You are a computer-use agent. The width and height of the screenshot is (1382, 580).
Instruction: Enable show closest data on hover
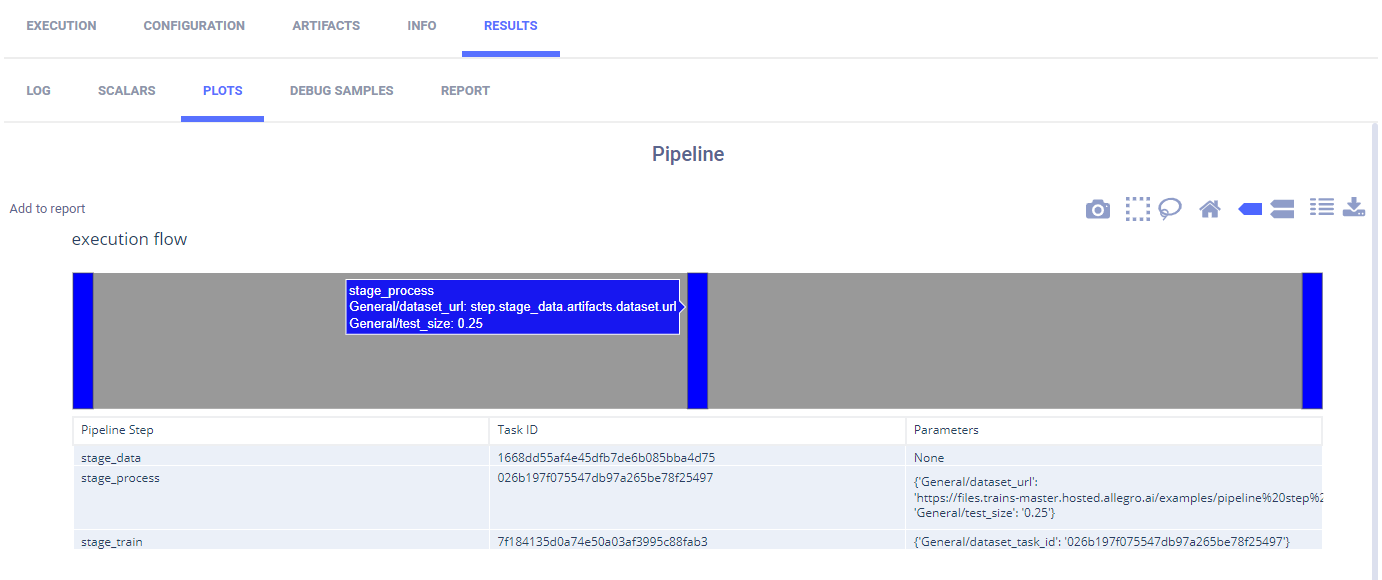(1250, 209)
